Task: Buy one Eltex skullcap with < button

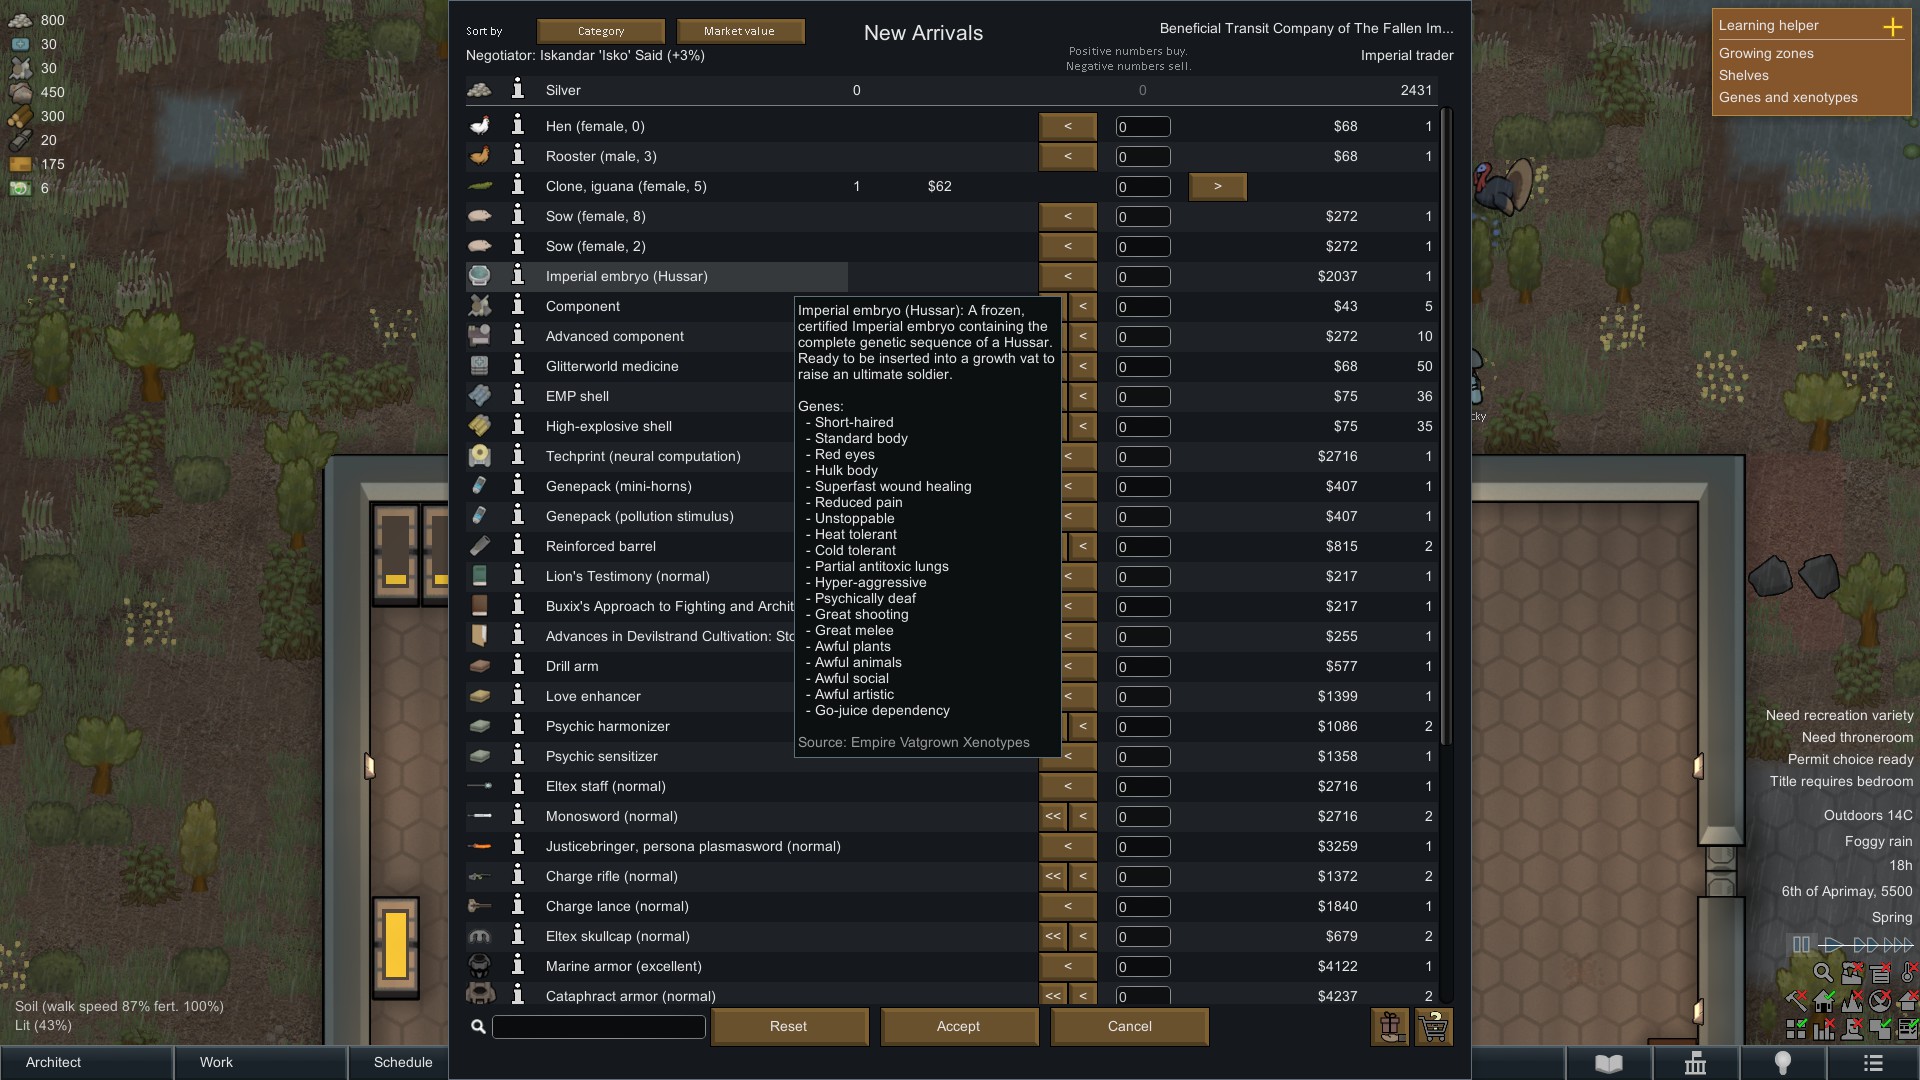Action: pos(1083,936)
